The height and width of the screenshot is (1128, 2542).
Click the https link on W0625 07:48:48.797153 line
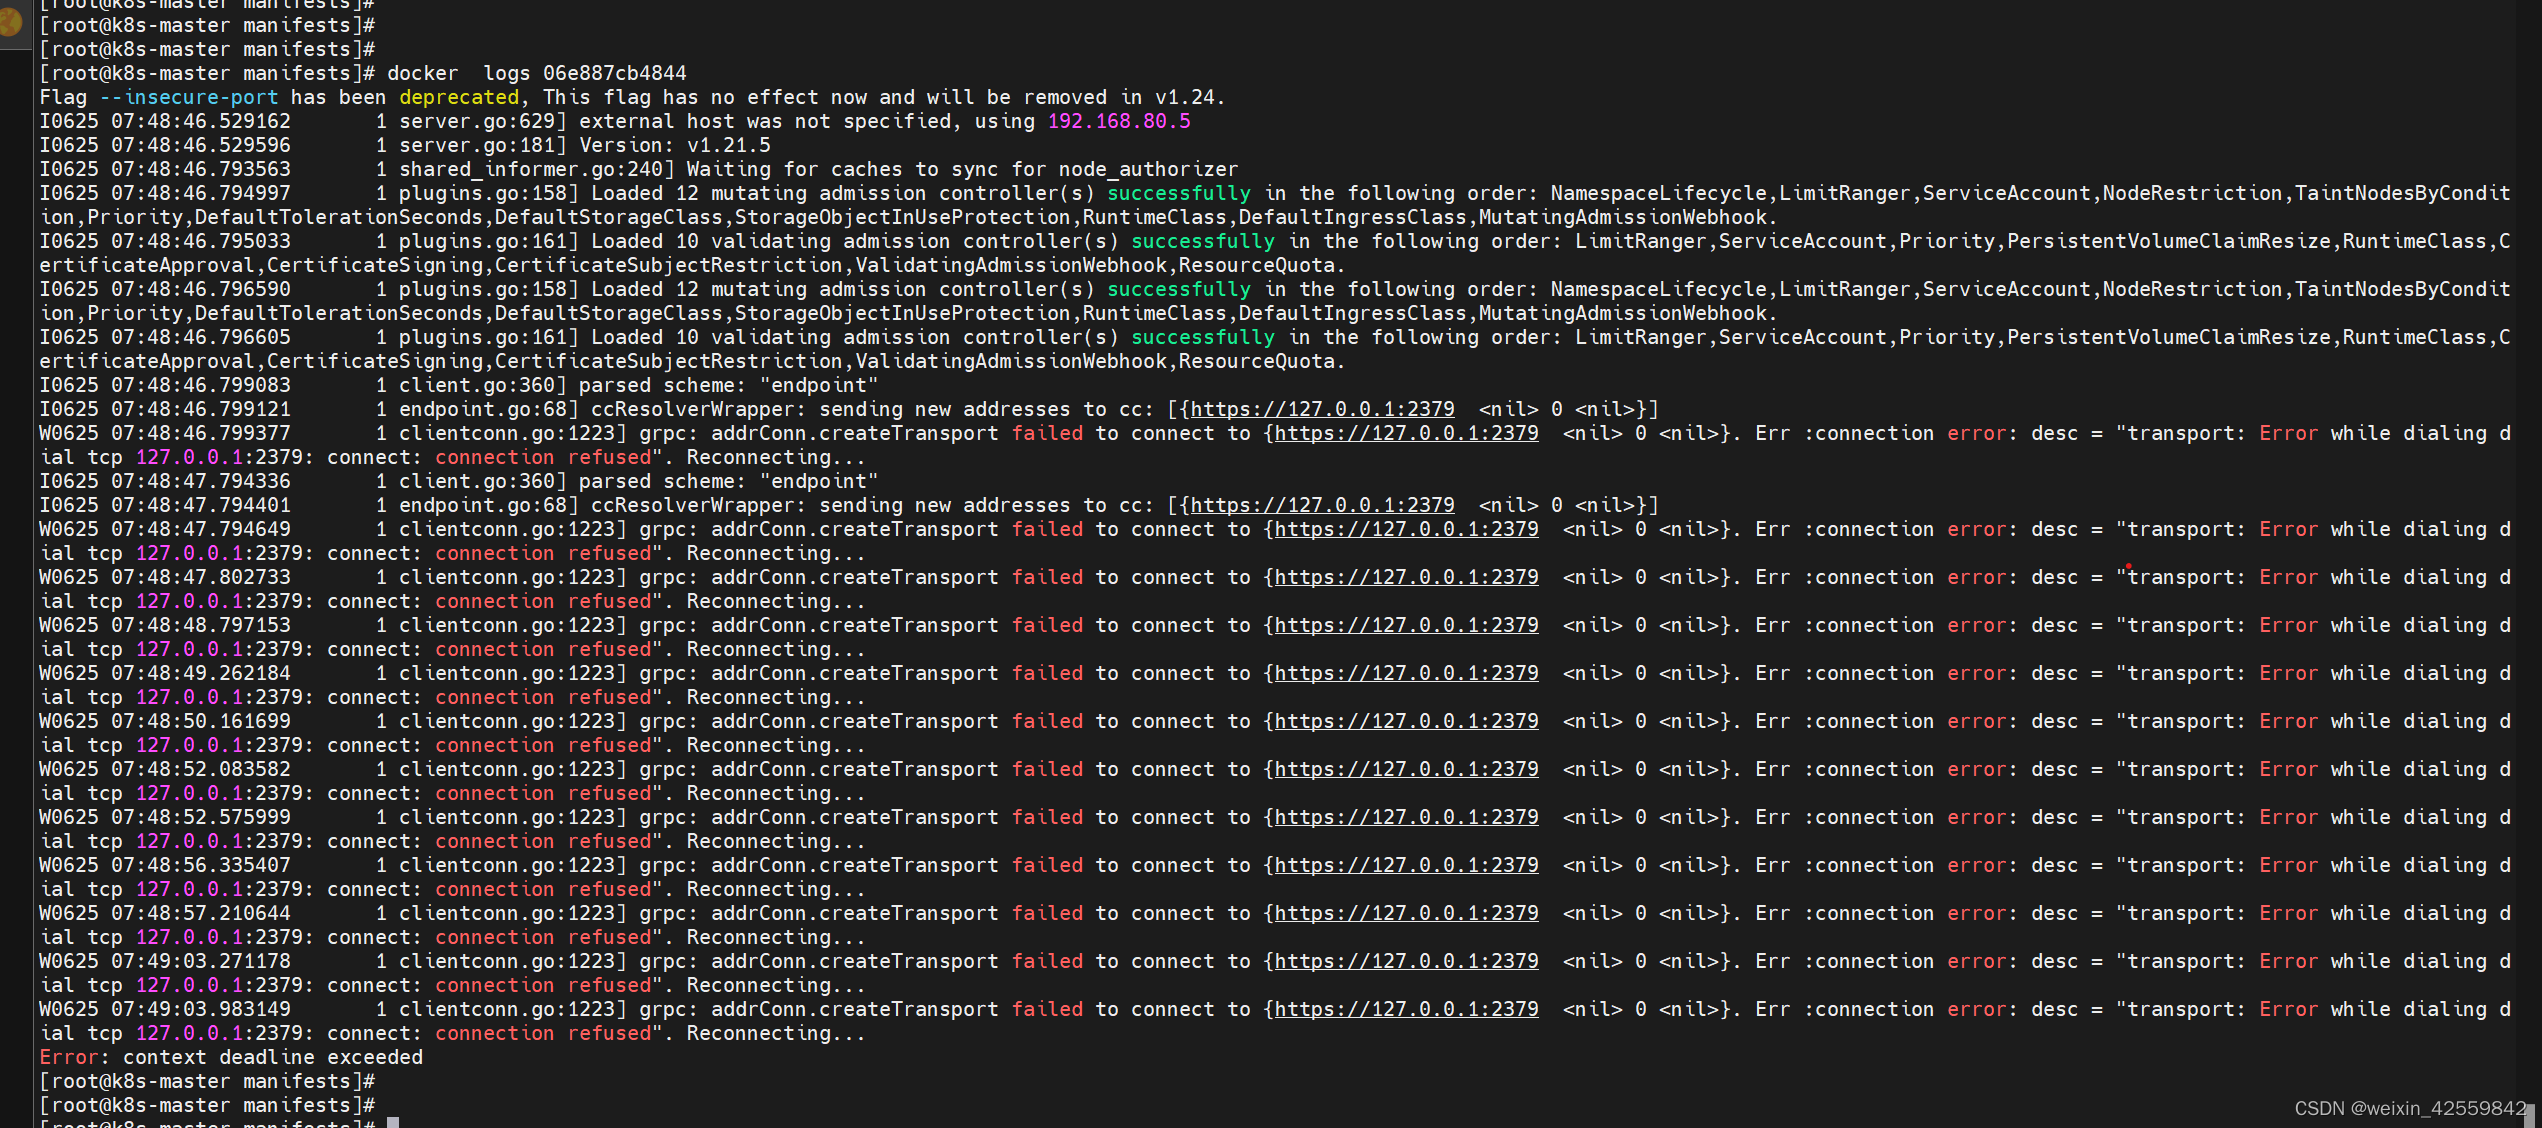point(1405,625)
